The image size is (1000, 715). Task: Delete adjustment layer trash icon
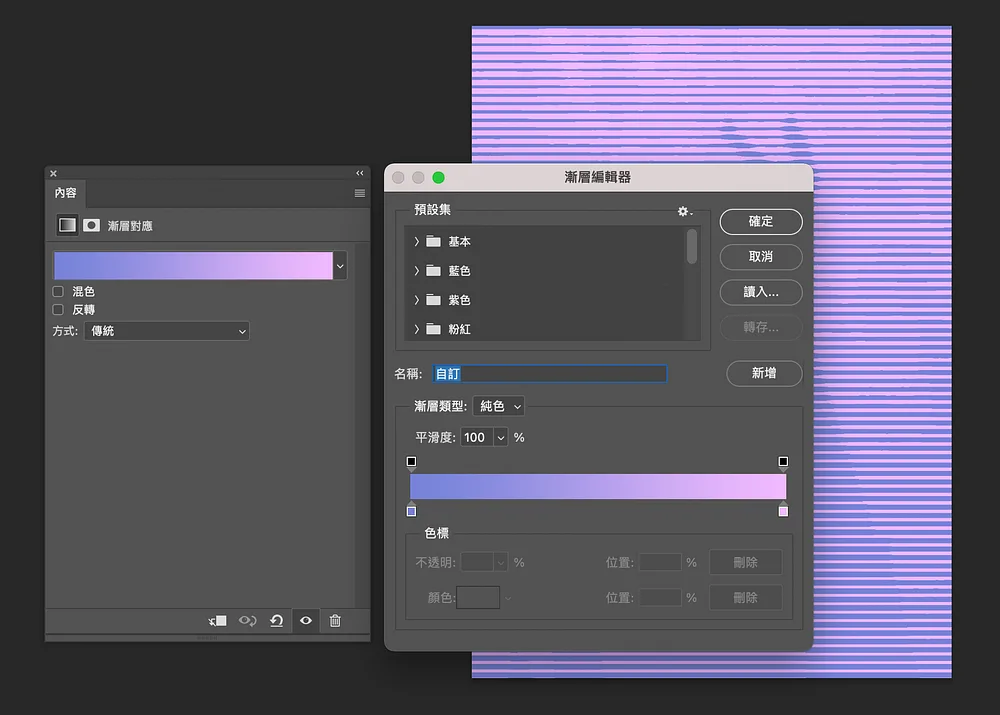(x=335, y=621)
